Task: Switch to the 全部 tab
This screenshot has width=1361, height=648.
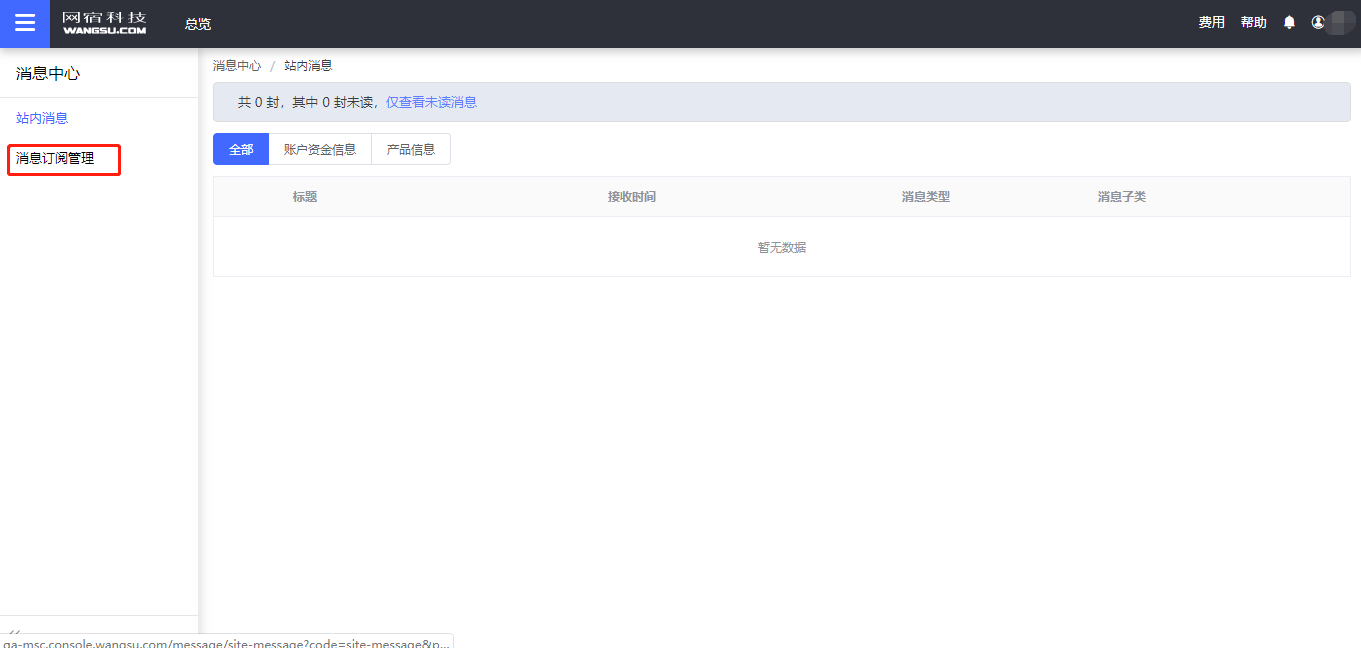Action: point(241,149)
